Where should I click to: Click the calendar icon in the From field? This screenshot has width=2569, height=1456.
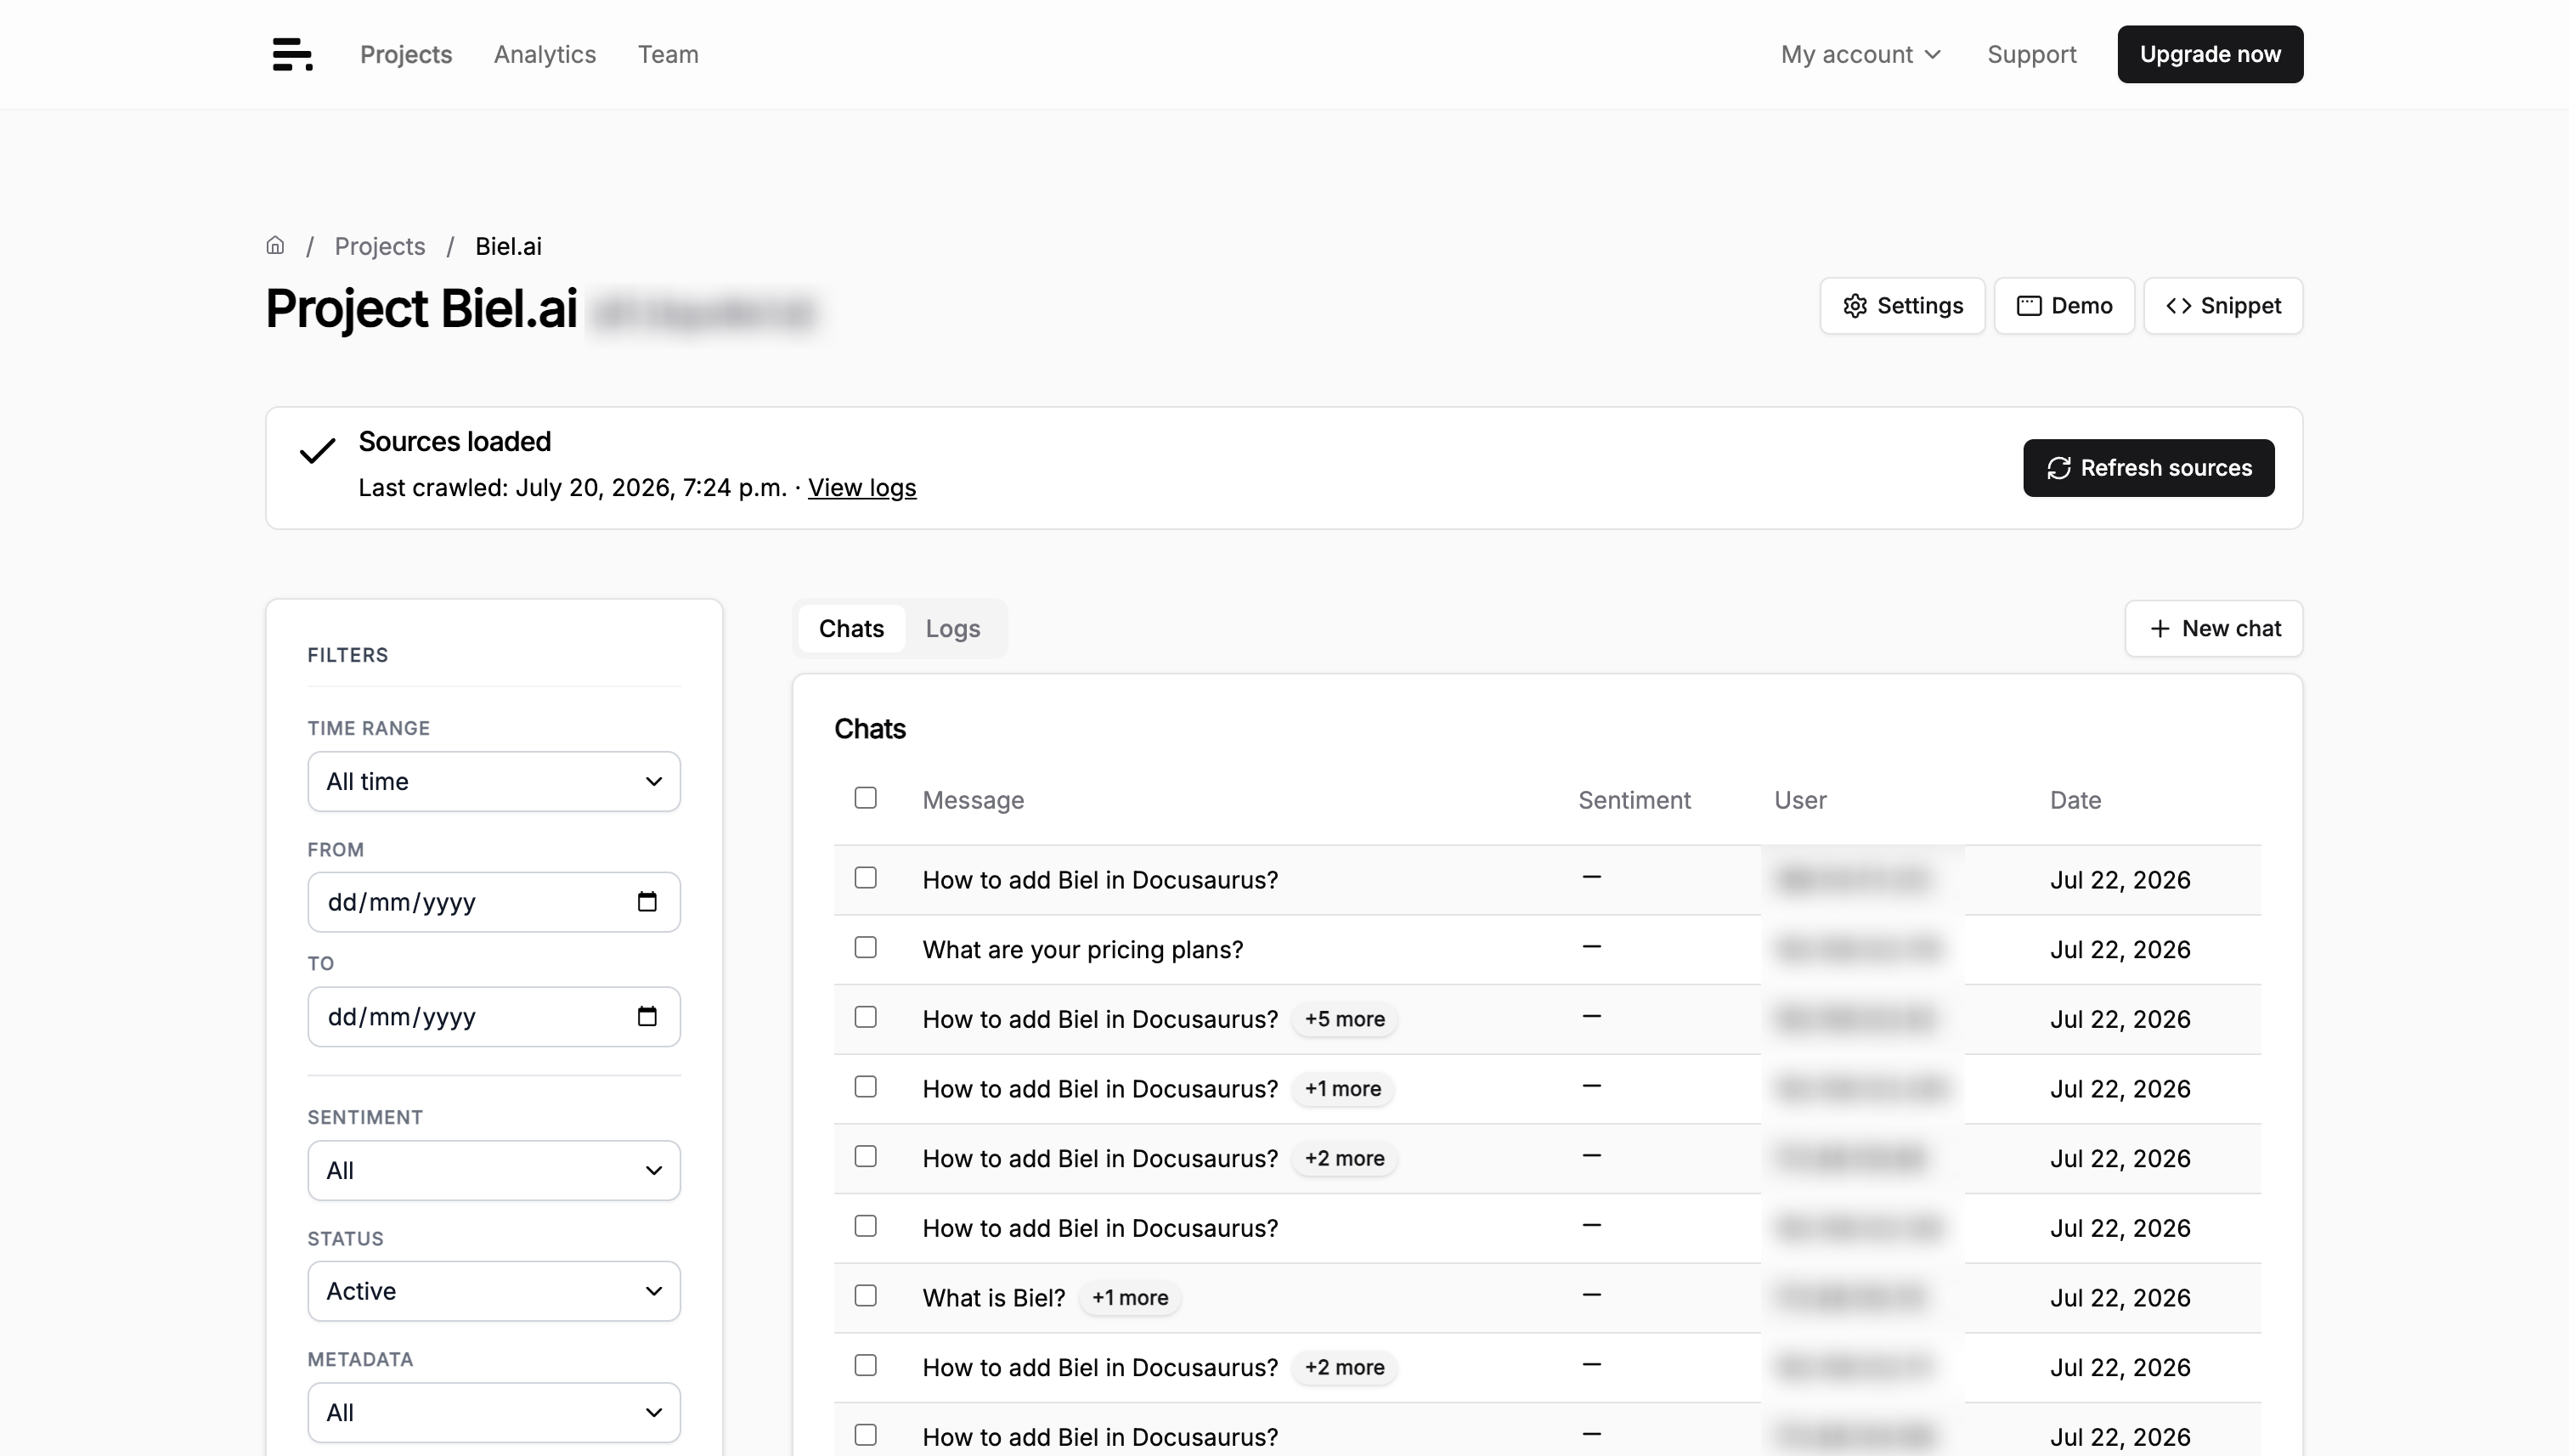point(647,902)
